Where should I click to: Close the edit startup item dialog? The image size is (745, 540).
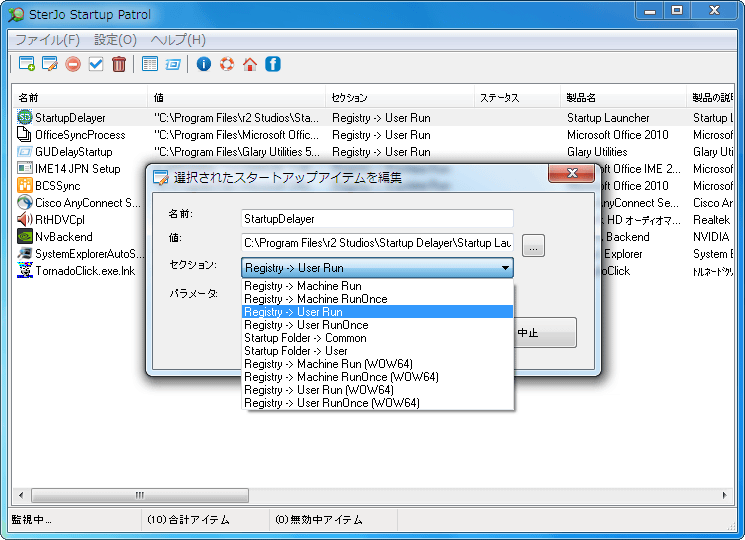[x=572, y=173]
